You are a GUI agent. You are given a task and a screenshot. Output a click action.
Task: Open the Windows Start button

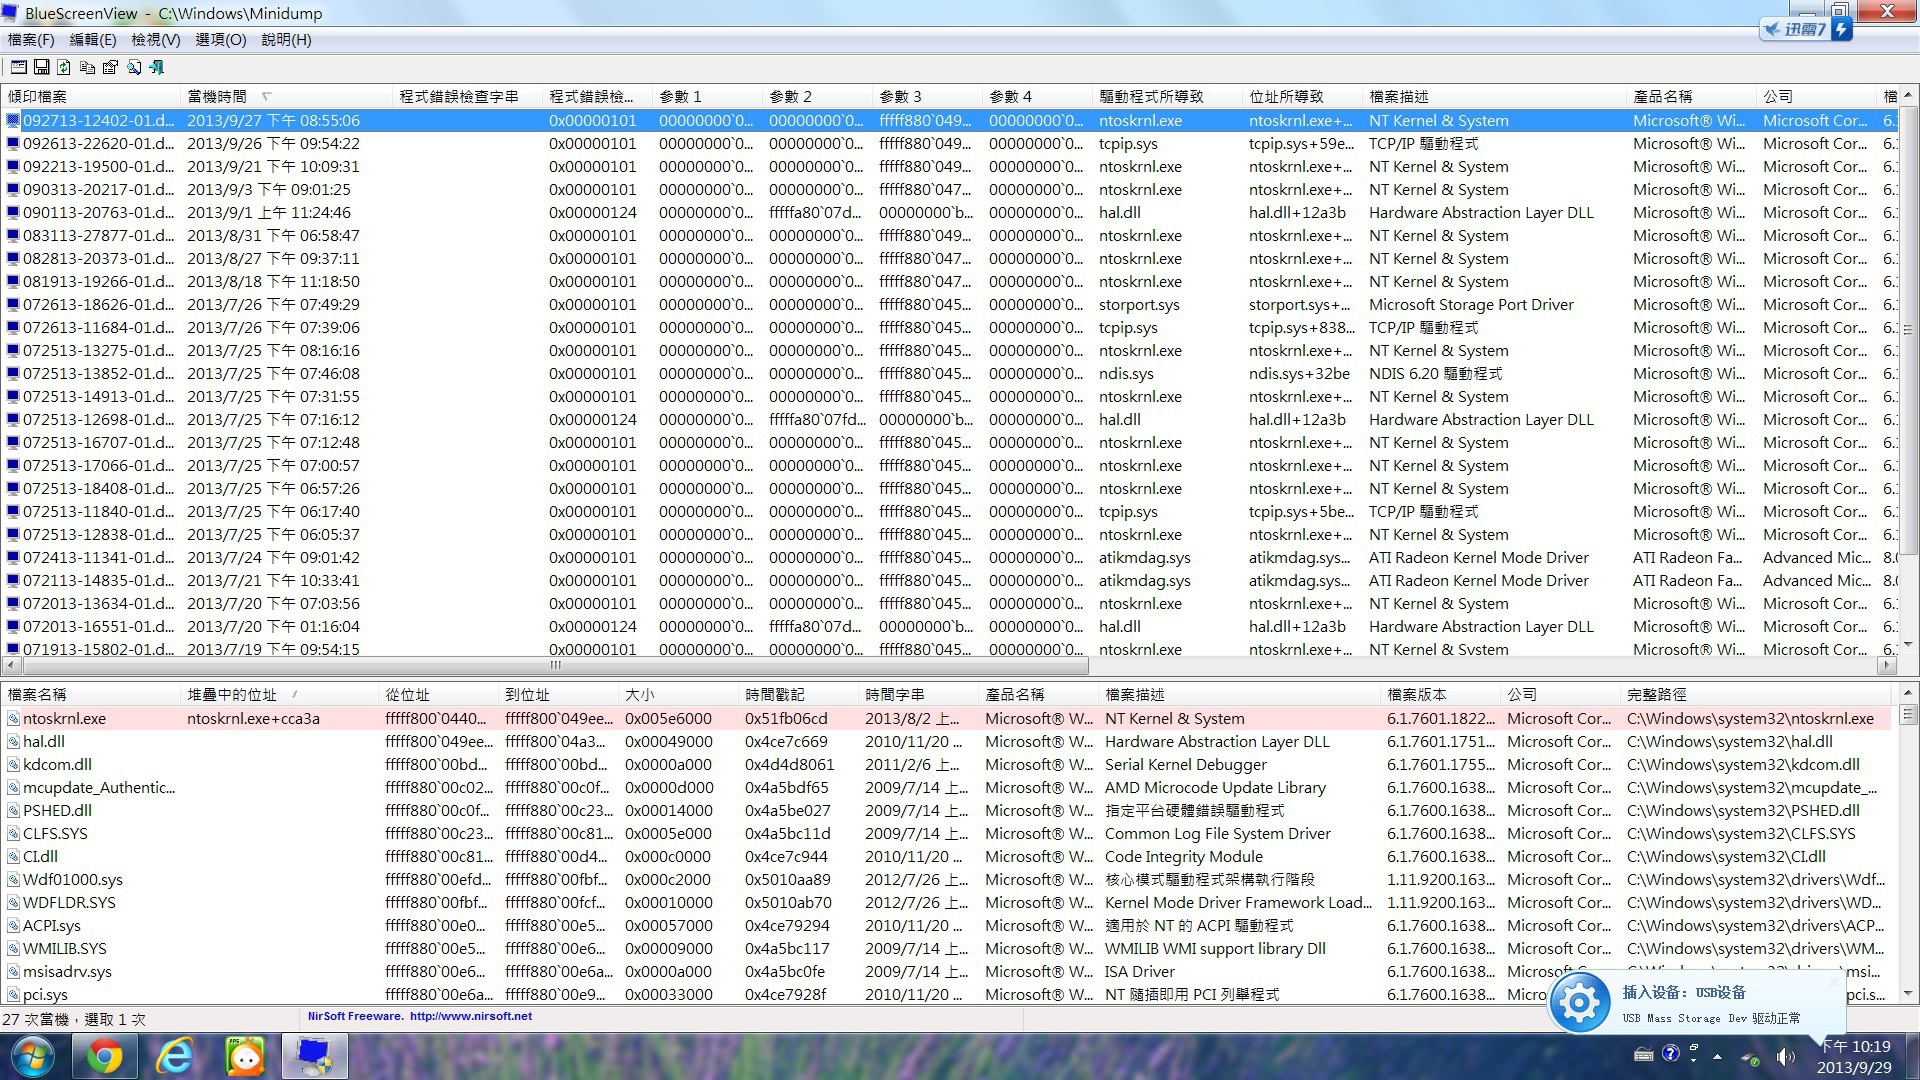[x=32, y=1057]
